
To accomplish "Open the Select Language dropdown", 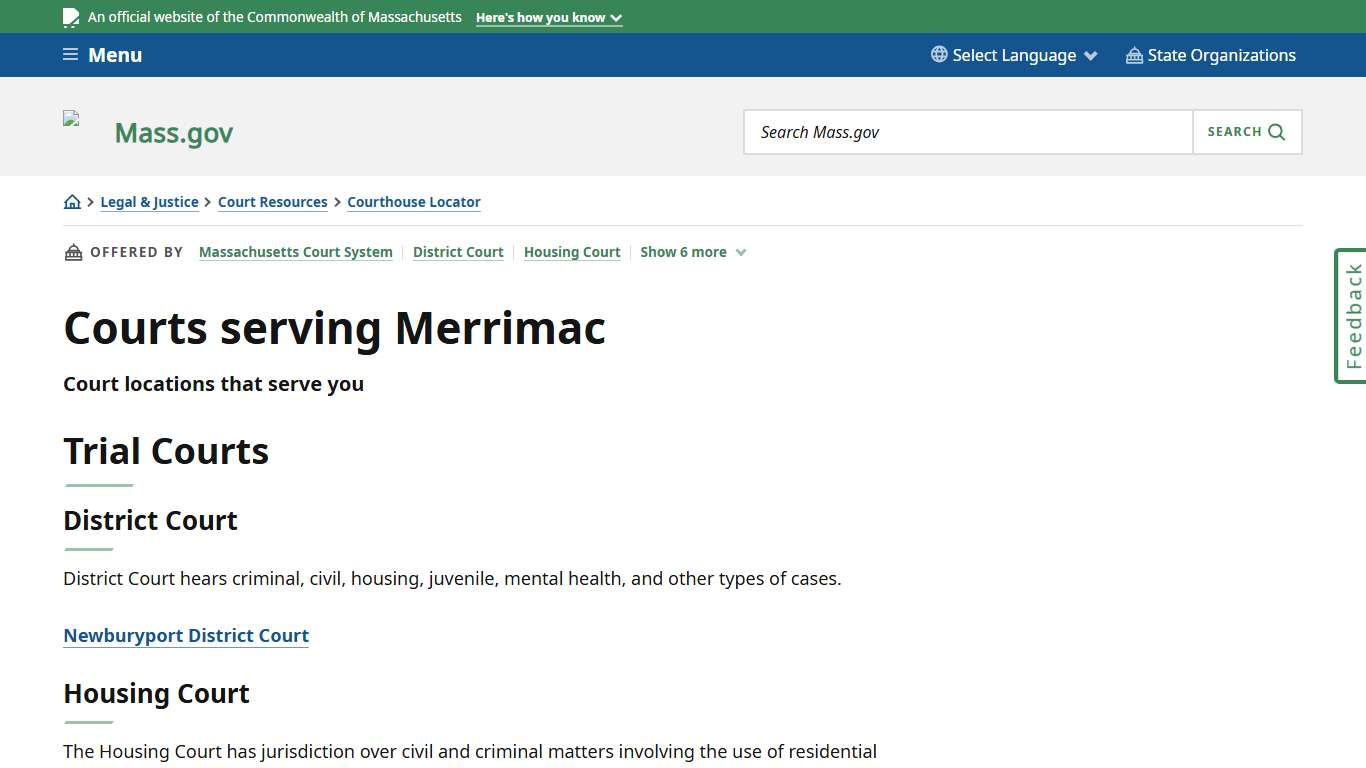I will coord(1013,55).
